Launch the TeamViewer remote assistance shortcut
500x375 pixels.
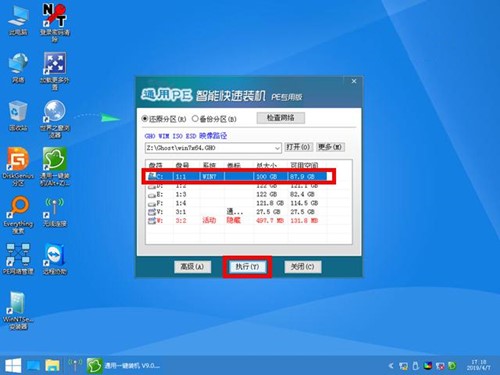[55, 259]
